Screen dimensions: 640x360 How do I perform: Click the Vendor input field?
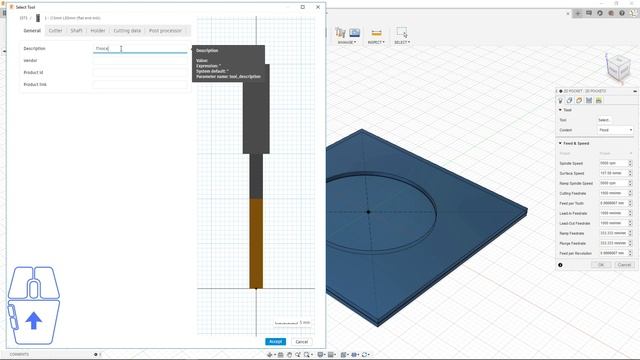(140, 60)
